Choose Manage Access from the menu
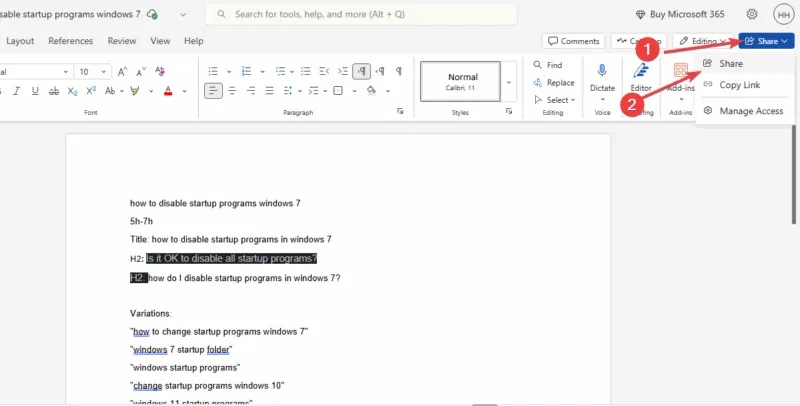800x406 pixels. tap(744, 111)
